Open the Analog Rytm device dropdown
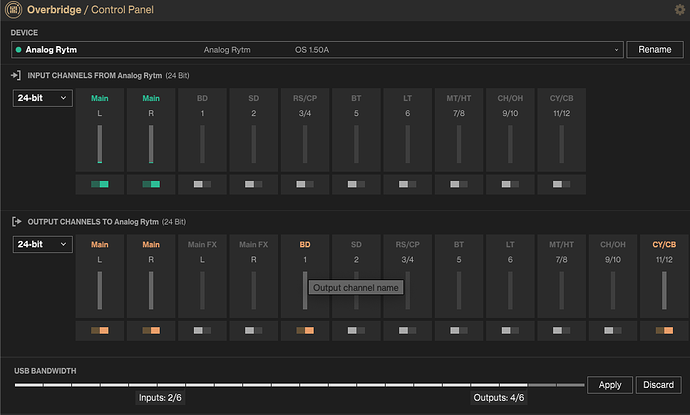 317,50
